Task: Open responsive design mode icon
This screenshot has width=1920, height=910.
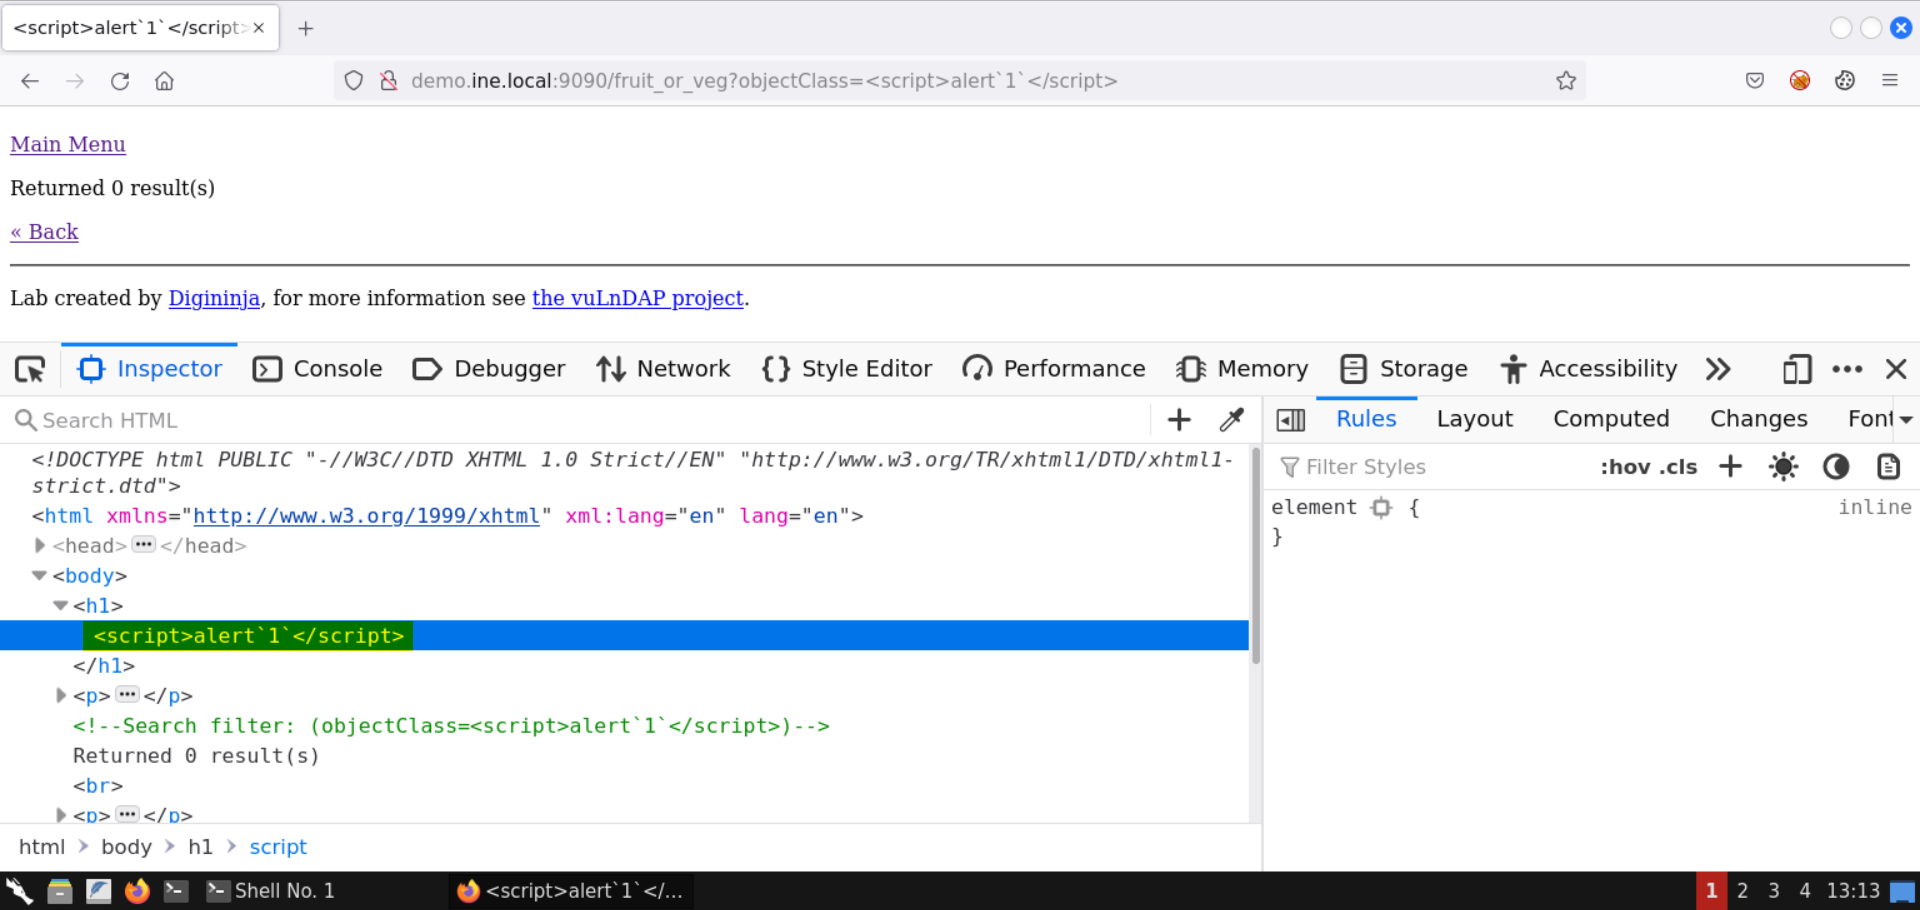Action: coord(1796,369)
